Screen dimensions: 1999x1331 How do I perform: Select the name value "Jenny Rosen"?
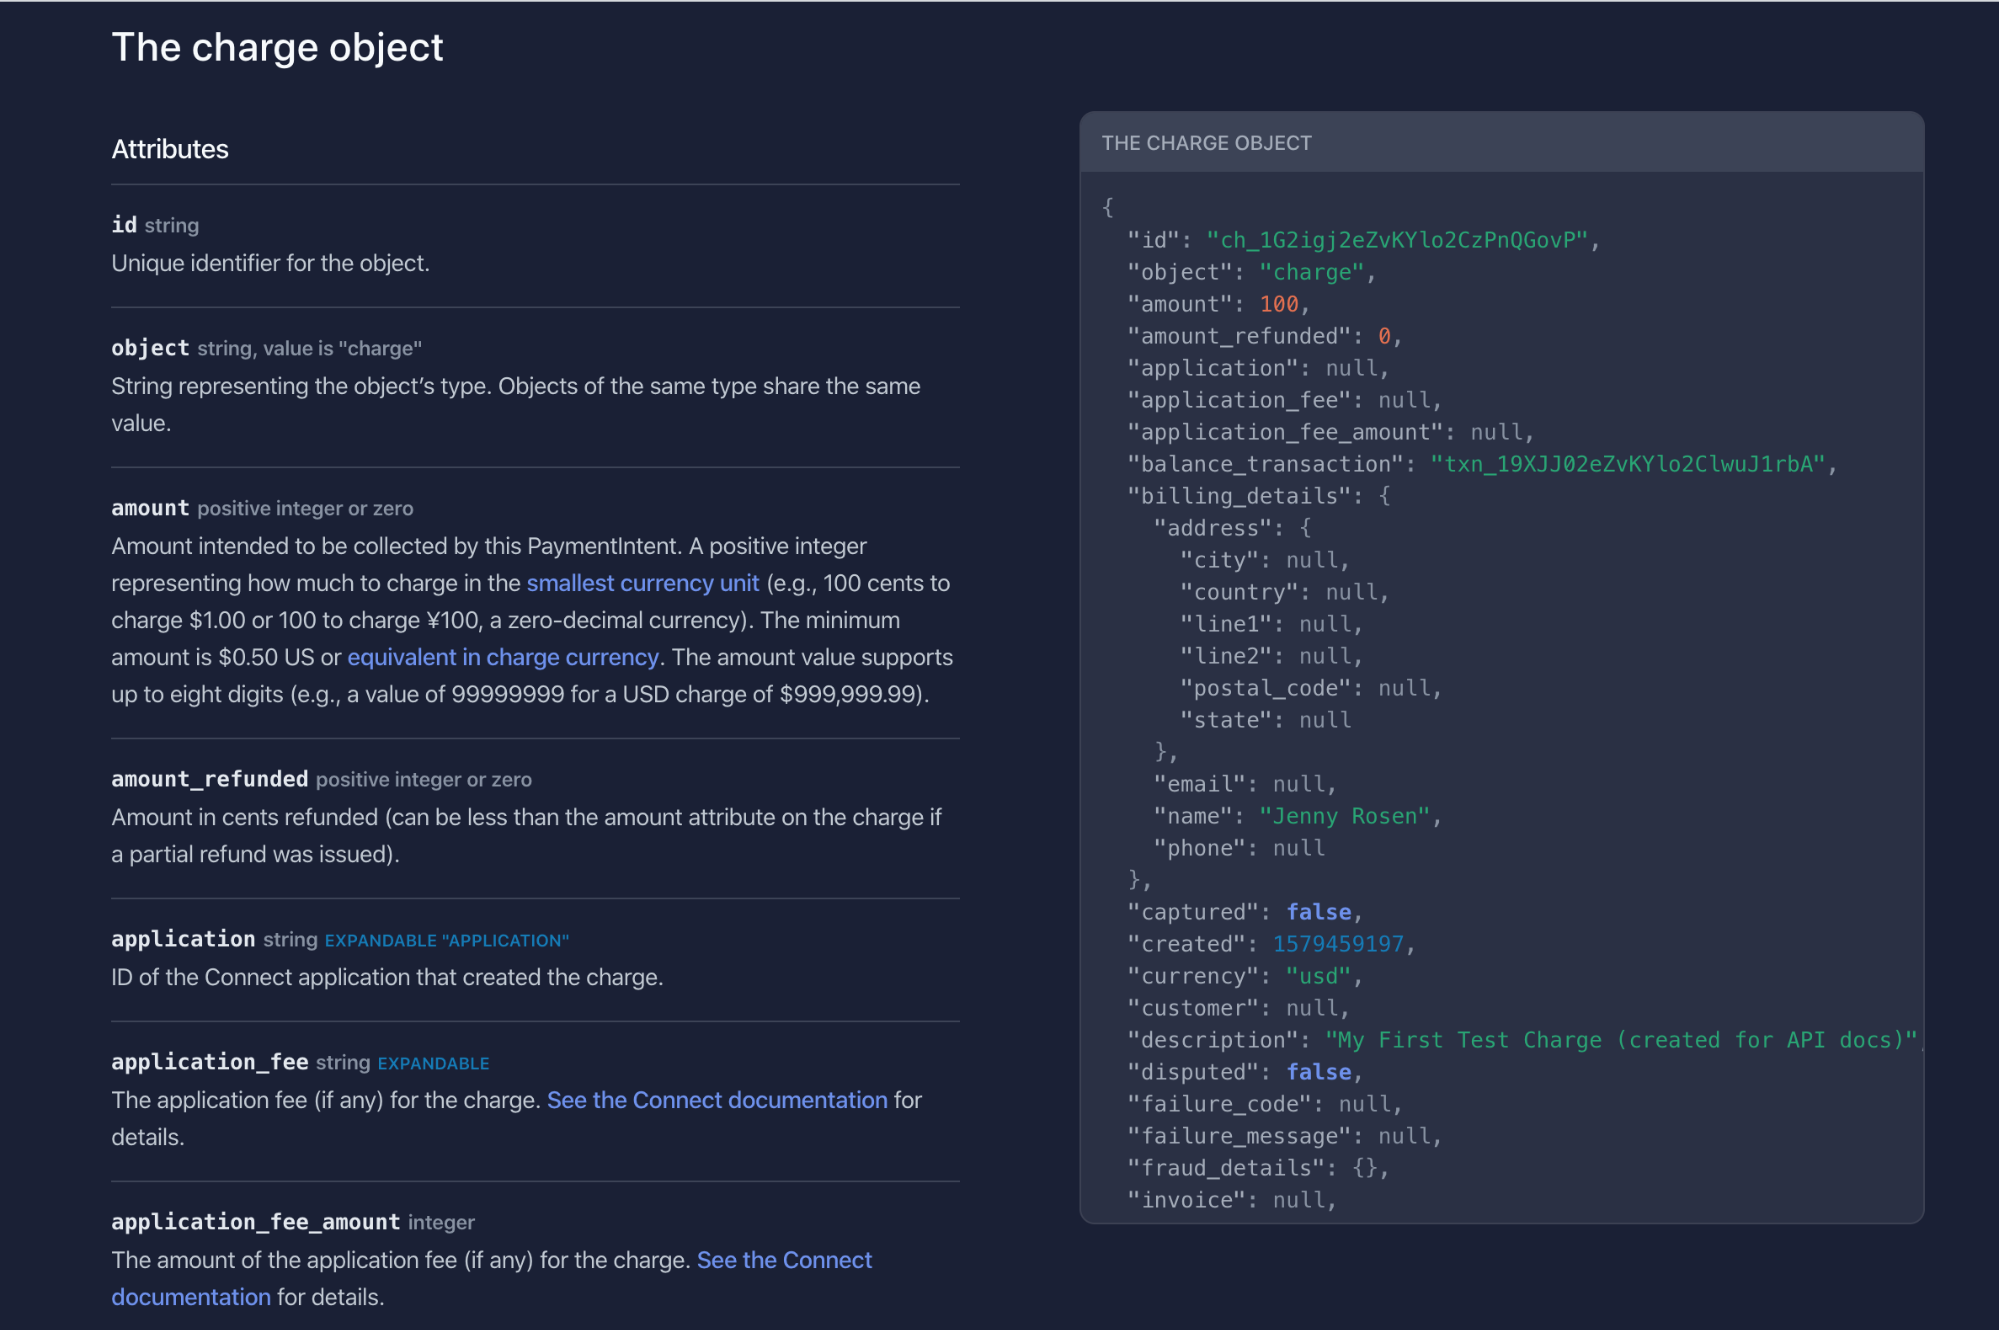pos(1344,816)
